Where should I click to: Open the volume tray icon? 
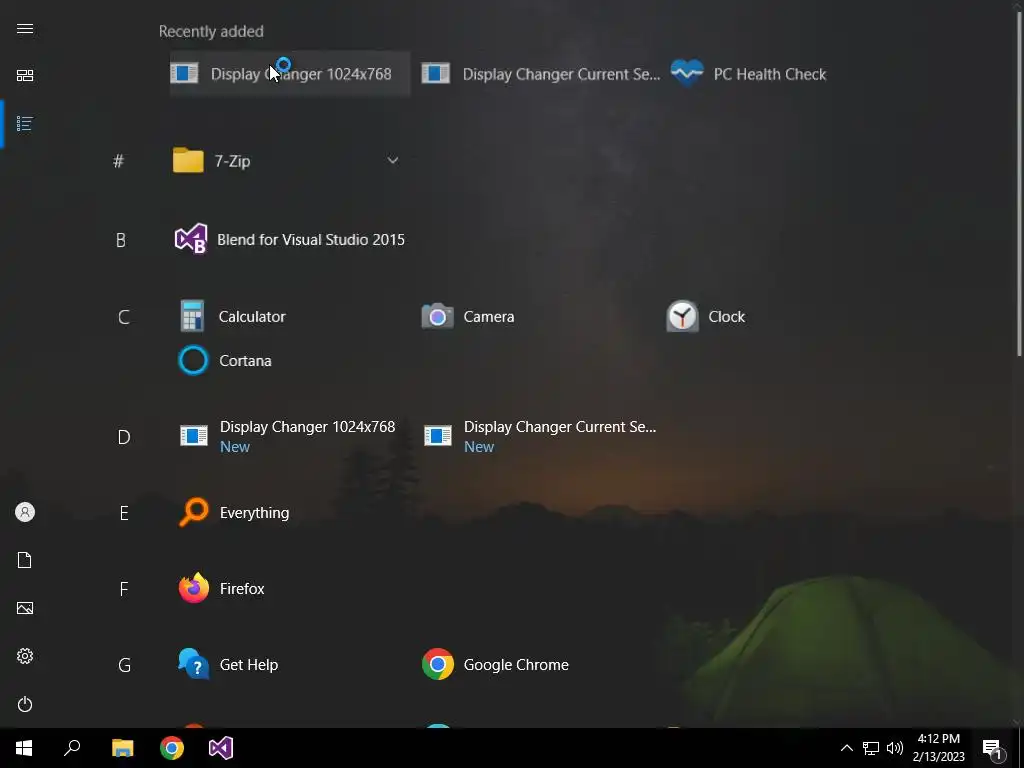tap(895, 748)
